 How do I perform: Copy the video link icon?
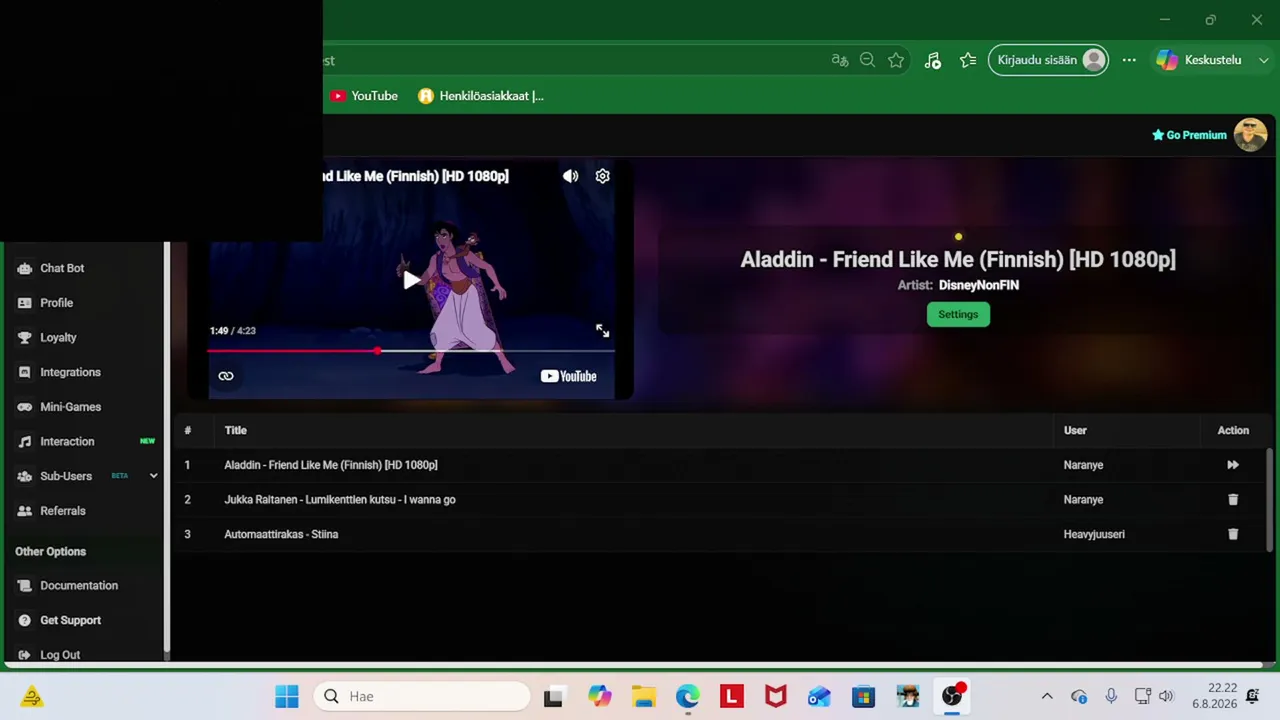click(x=226, y=376)
